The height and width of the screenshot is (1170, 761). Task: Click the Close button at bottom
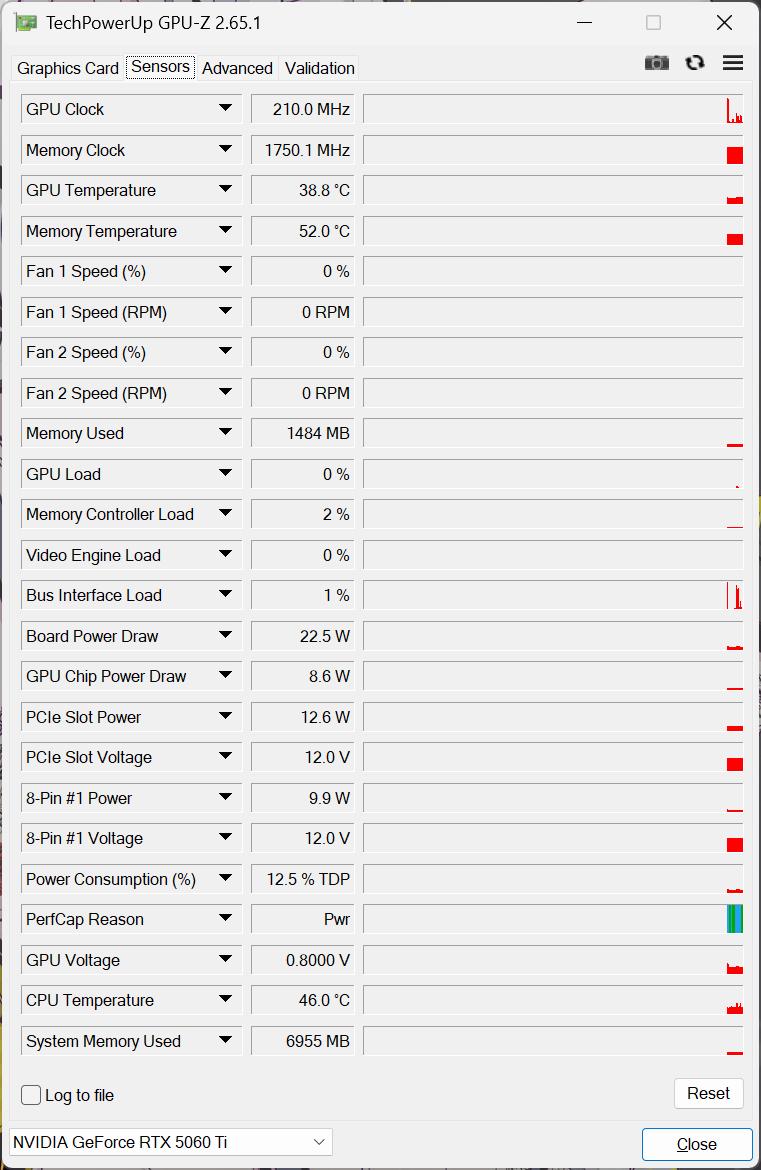click(696, 1144)
